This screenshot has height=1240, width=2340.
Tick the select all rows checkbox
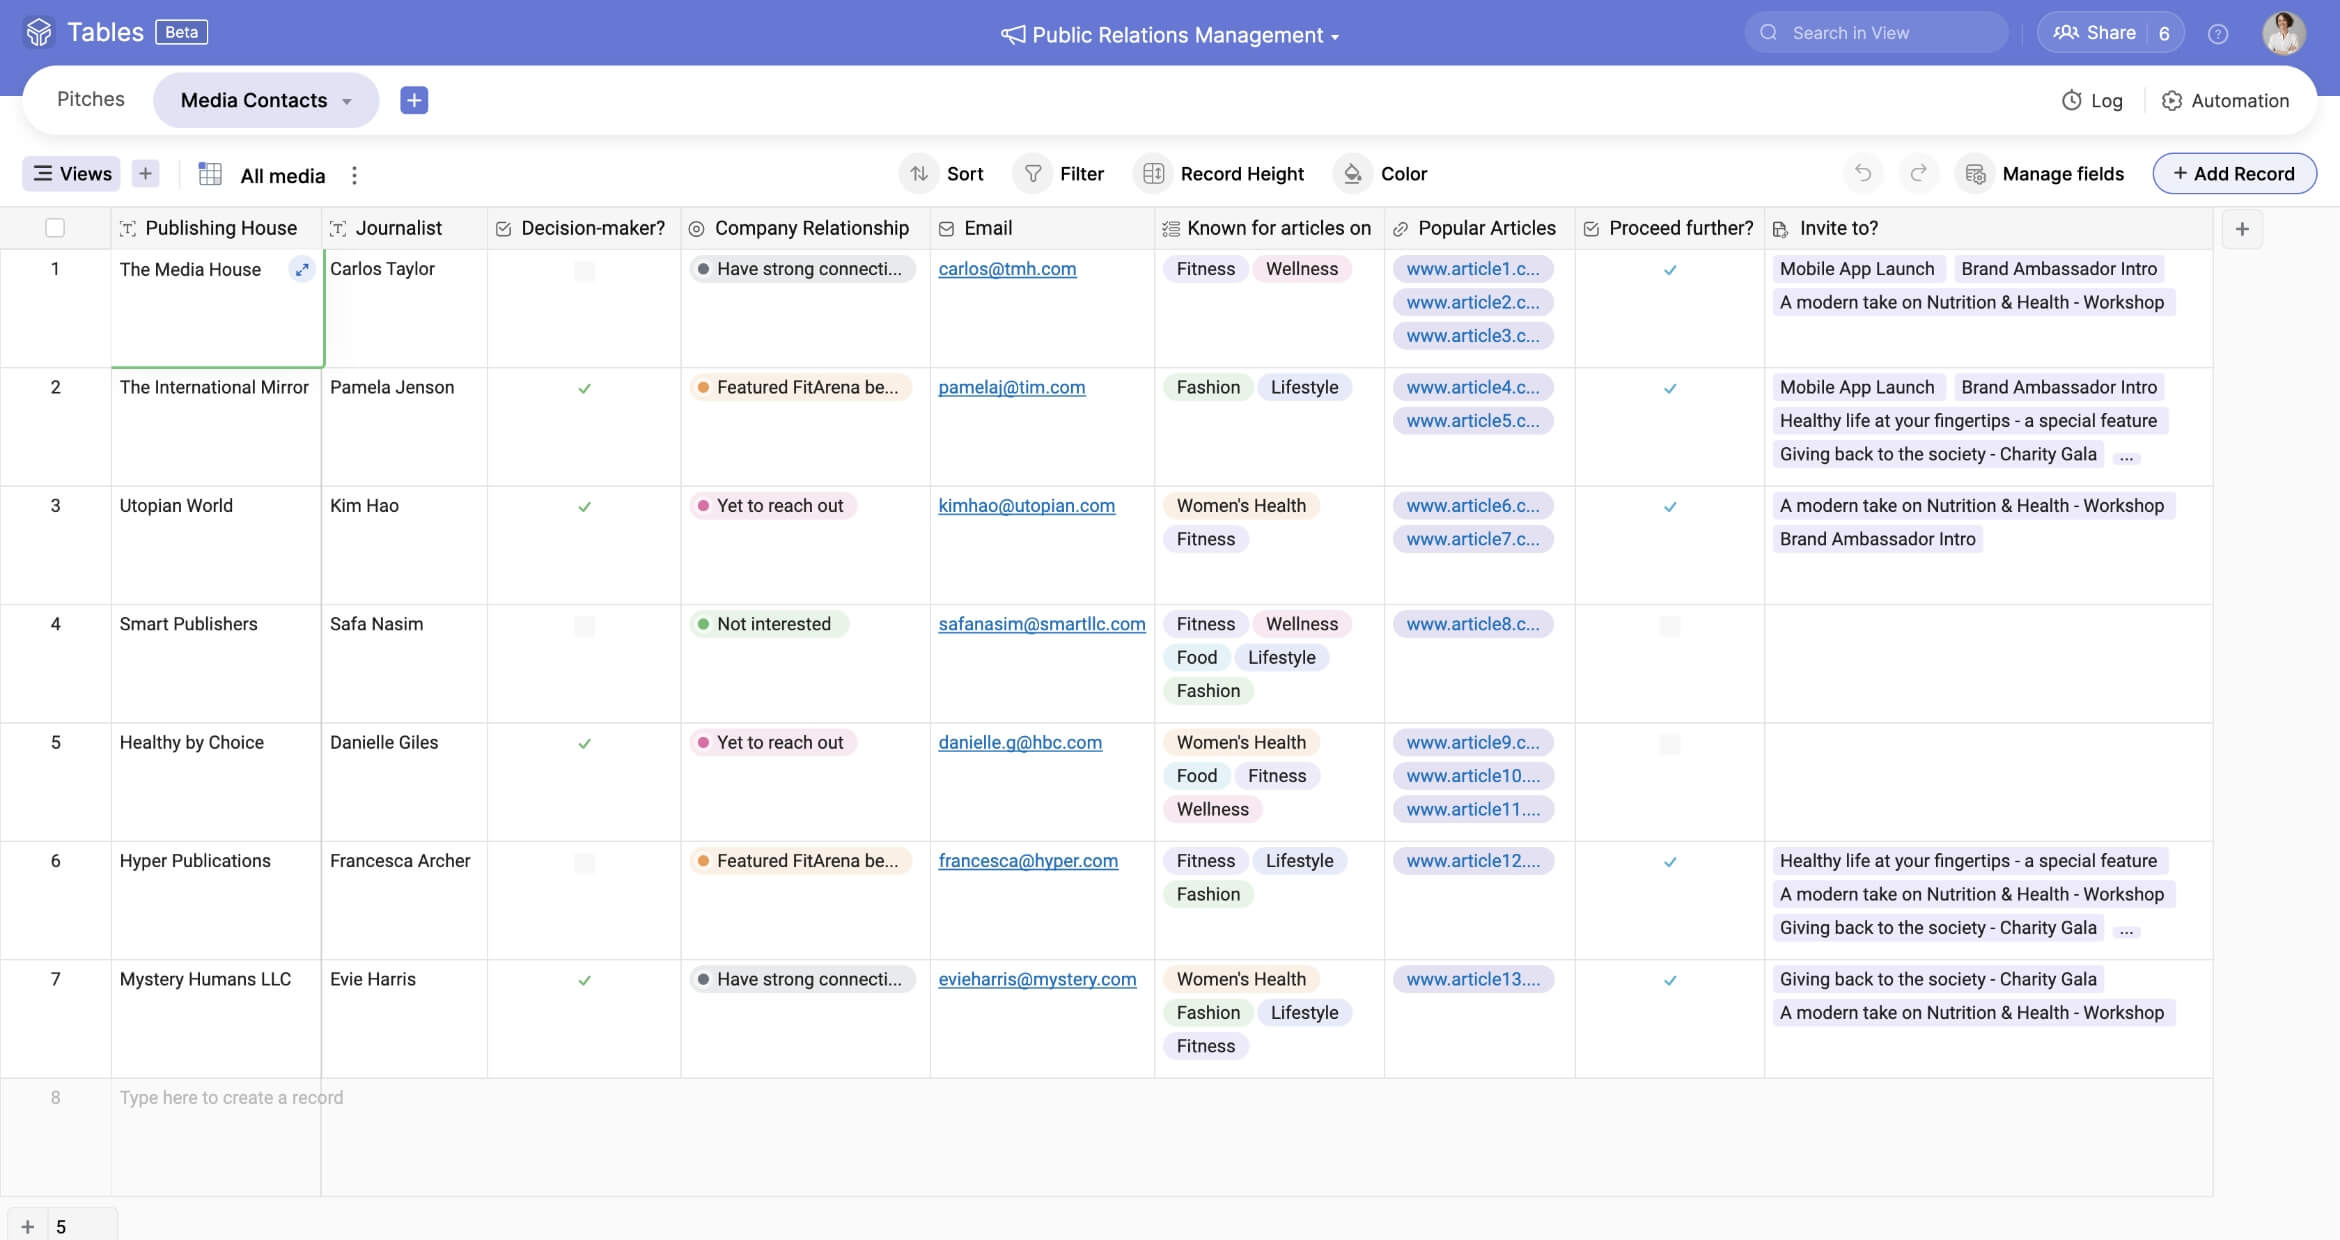point(55,228)
